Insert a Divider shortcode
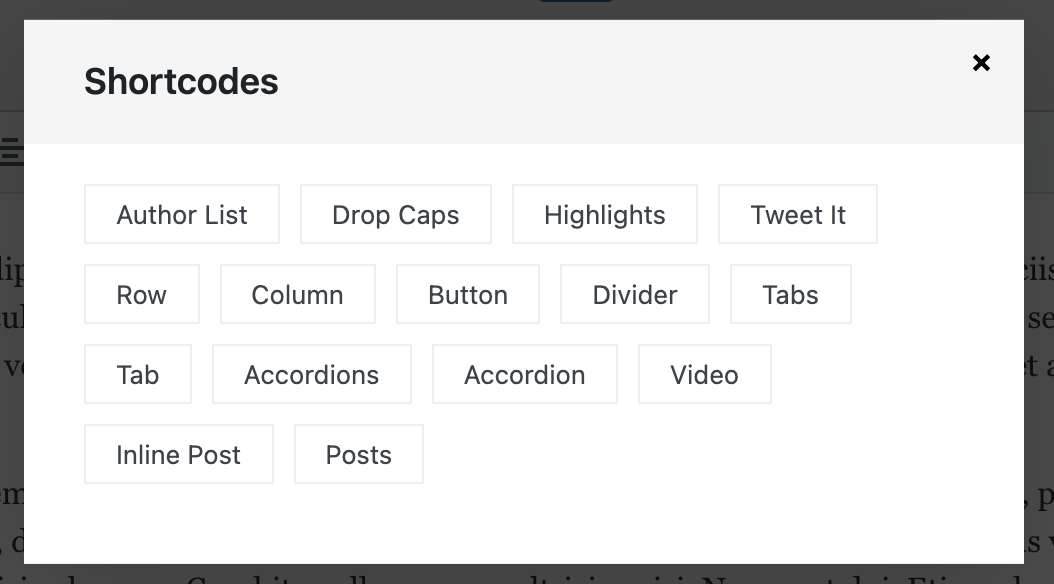This screenshot has width=1054, height=584. [x=634, y=294]
